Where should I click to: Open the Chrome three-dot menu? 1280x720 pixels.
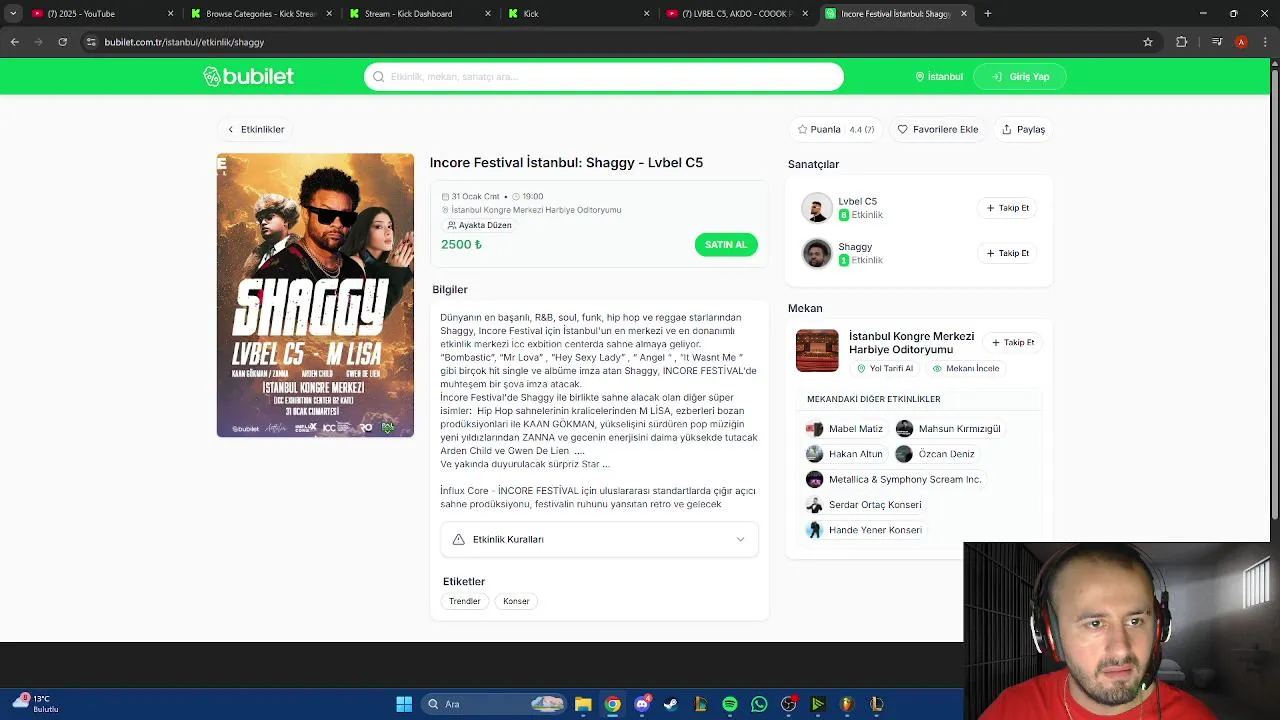(1264, 42)
